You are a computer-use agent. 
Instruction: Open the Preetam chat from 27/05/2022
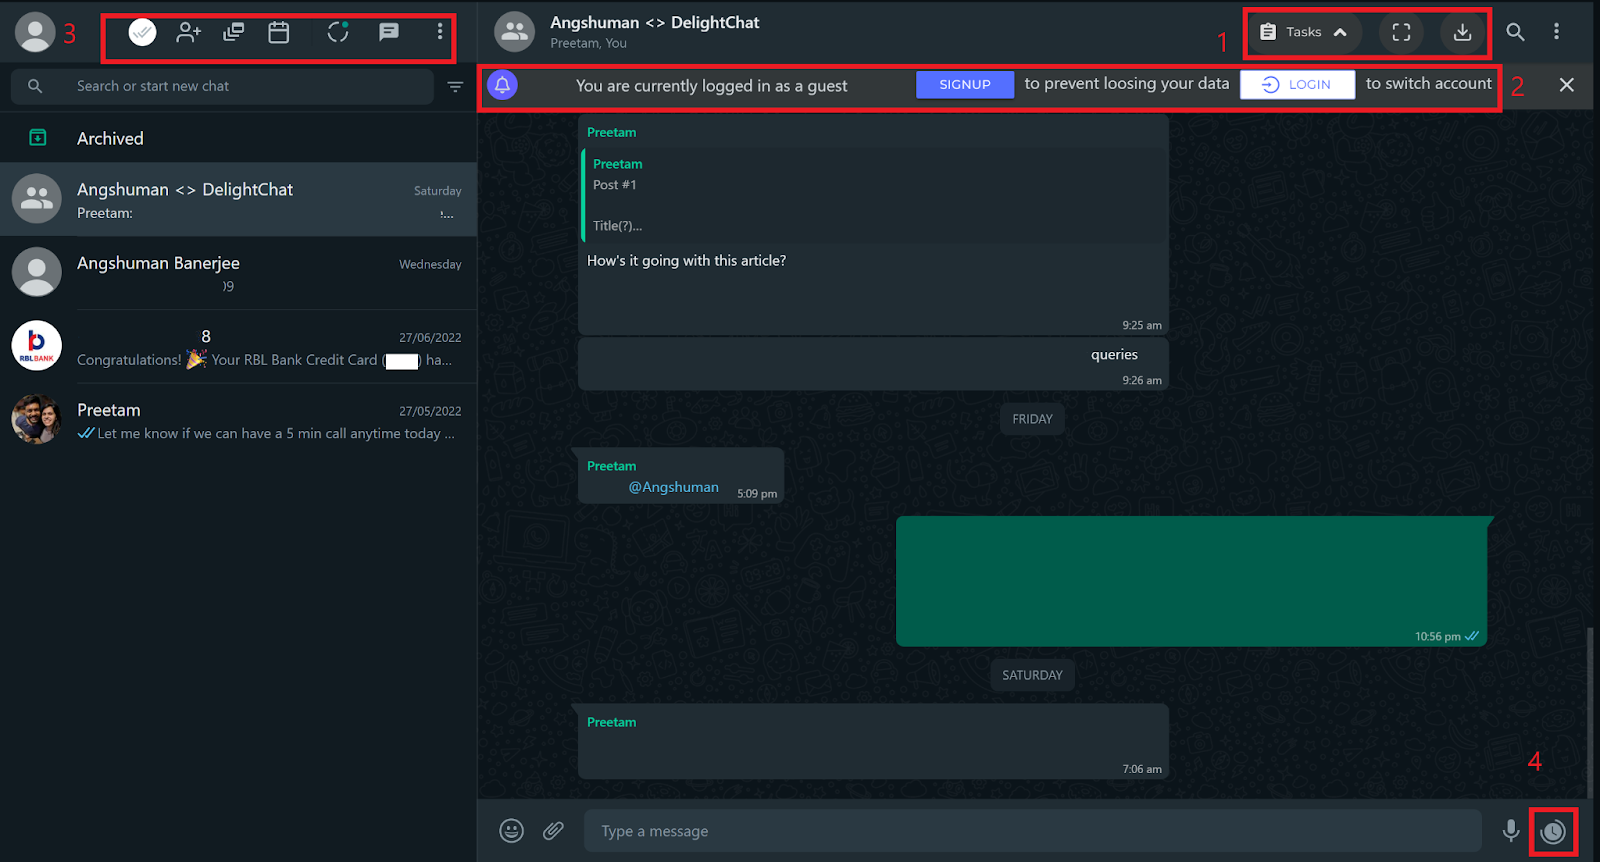pyautogui.click(x=238, y=420)
